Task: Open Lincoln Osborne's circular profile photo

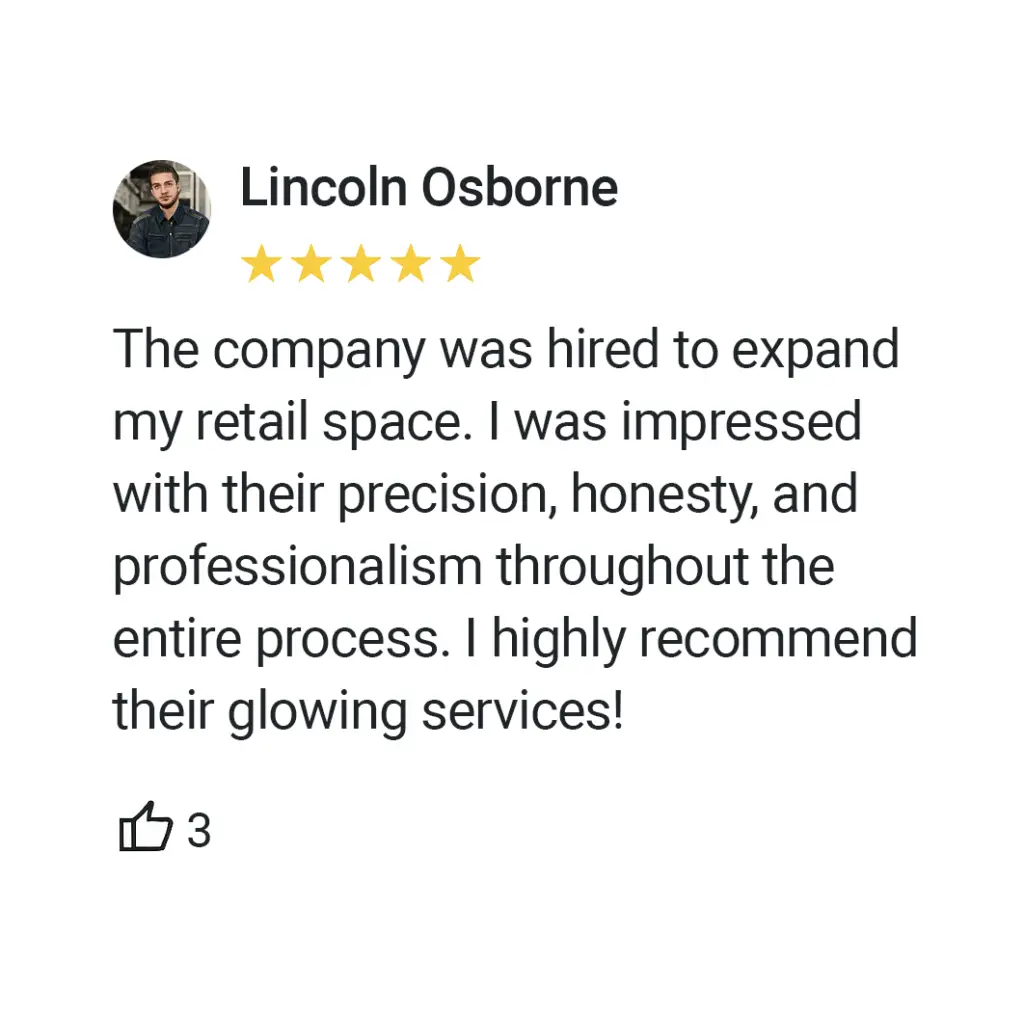Action: click(x=161, y=209)
